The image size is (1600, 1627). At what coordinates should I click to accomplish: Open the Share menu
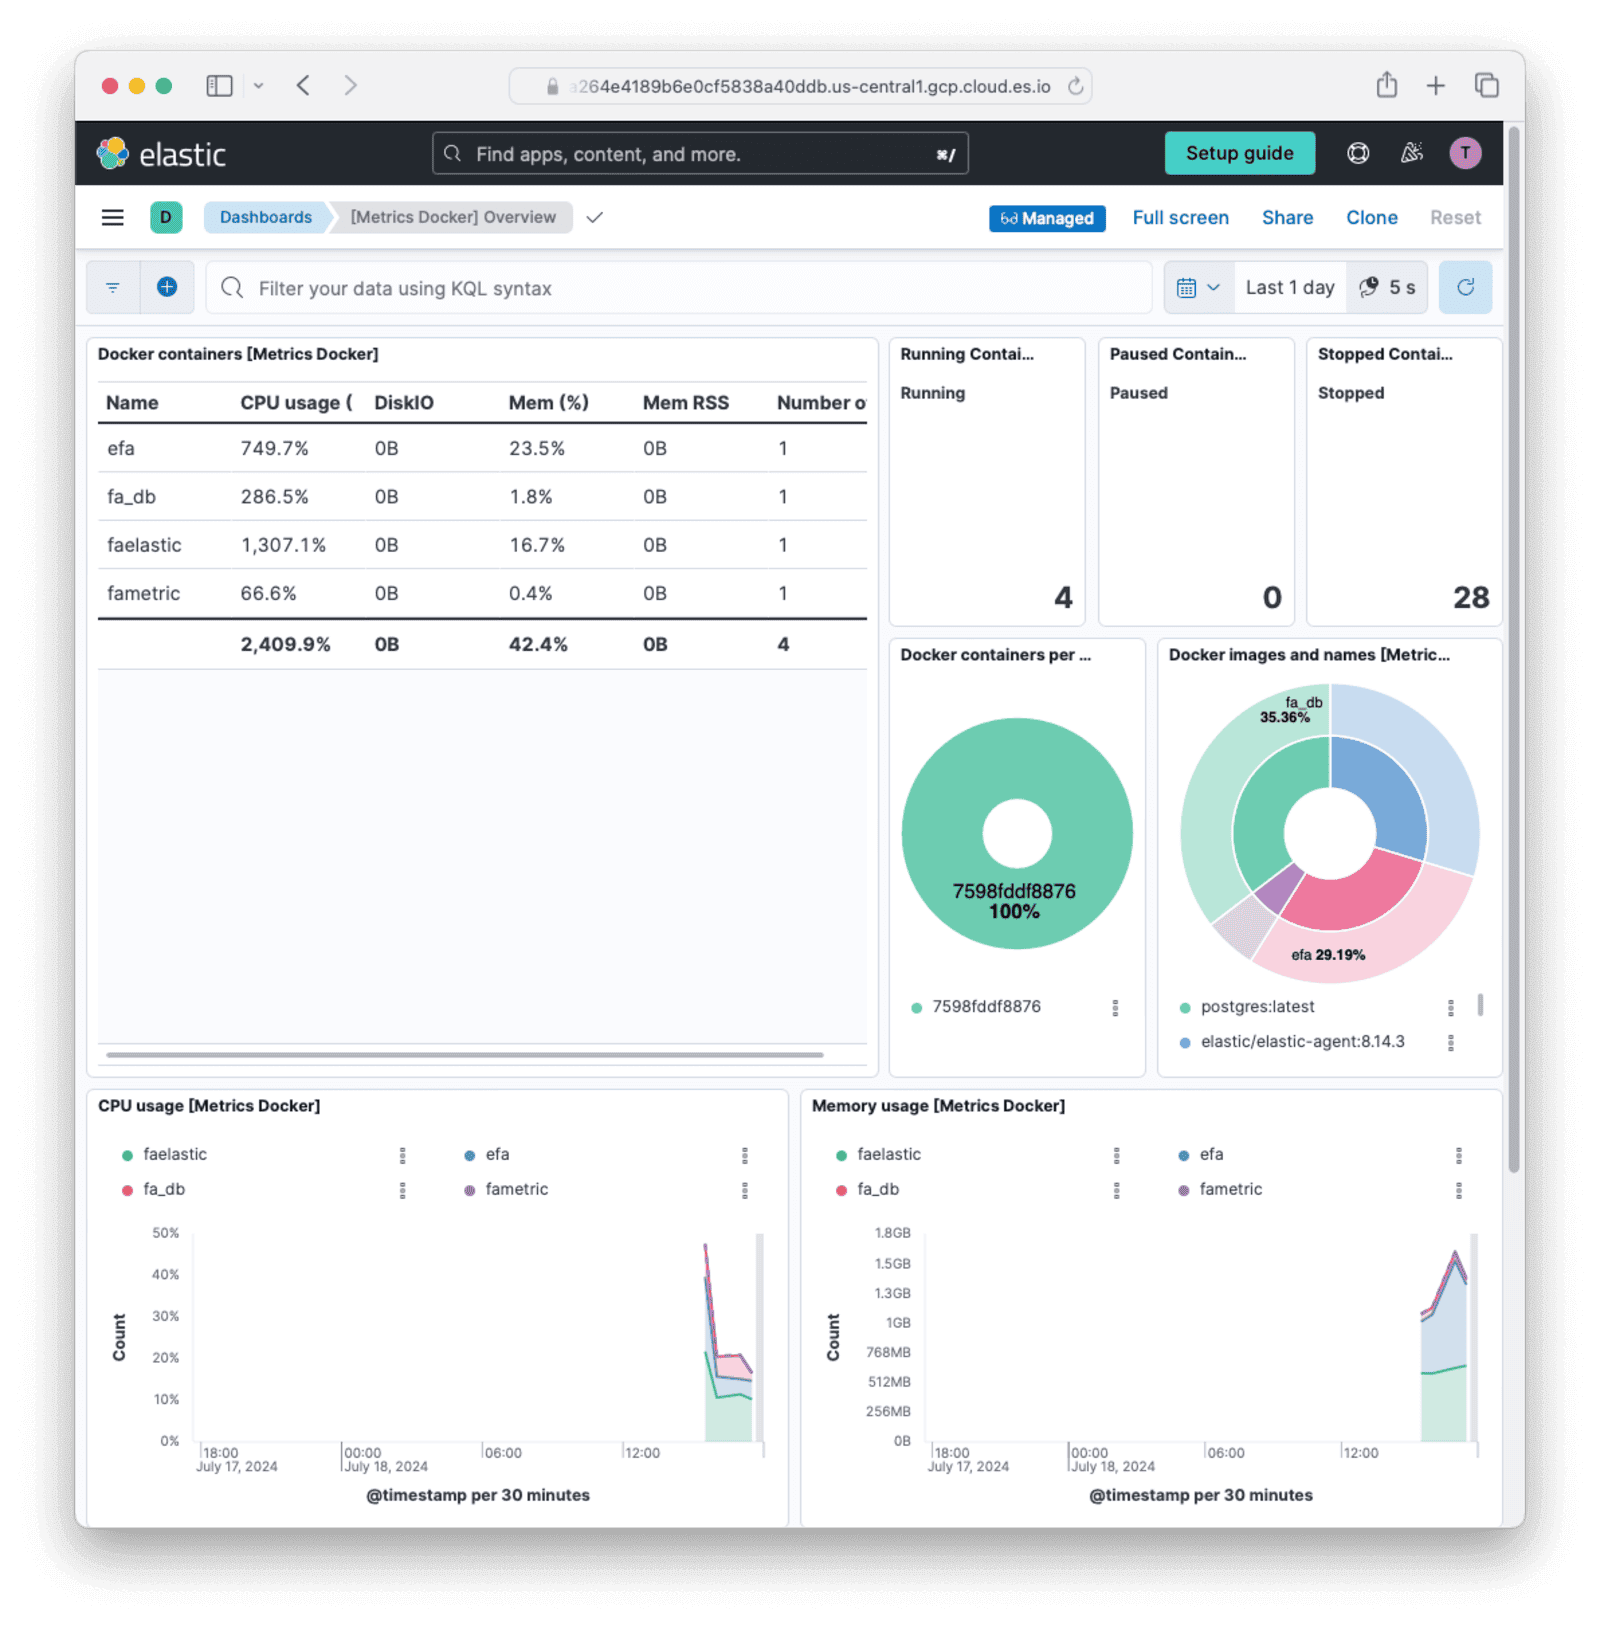pos(1287,218)
